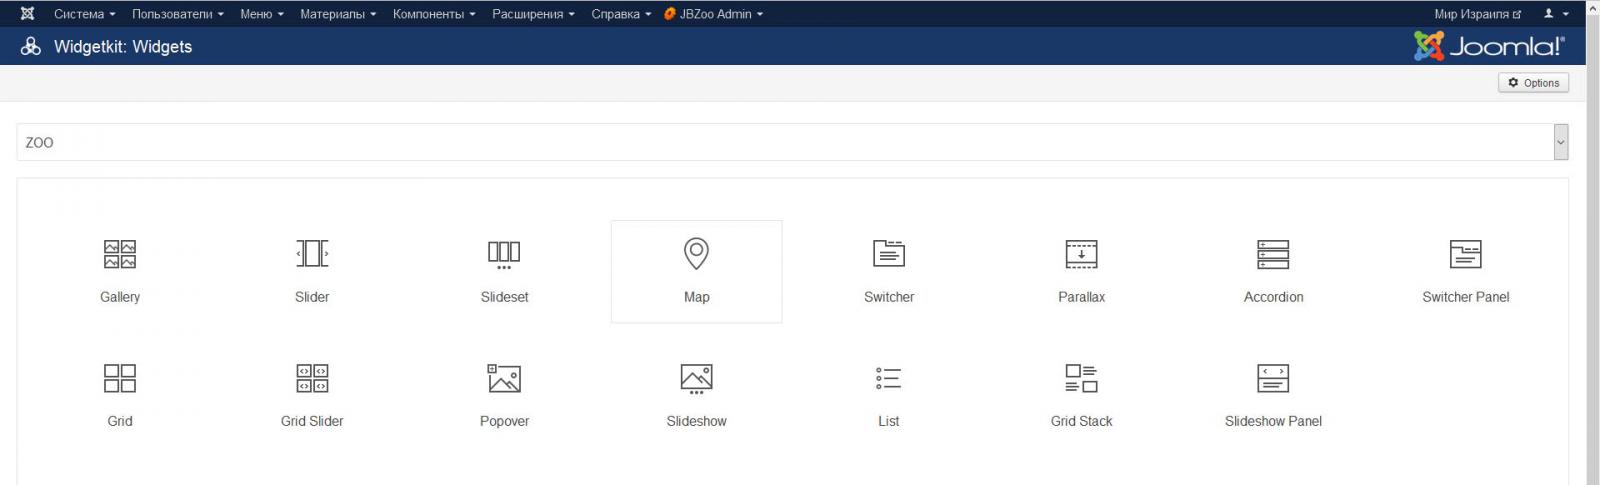Choose the Slider widget icon
This screenshot has height=485, width=1600.
(x=312, y=254)
